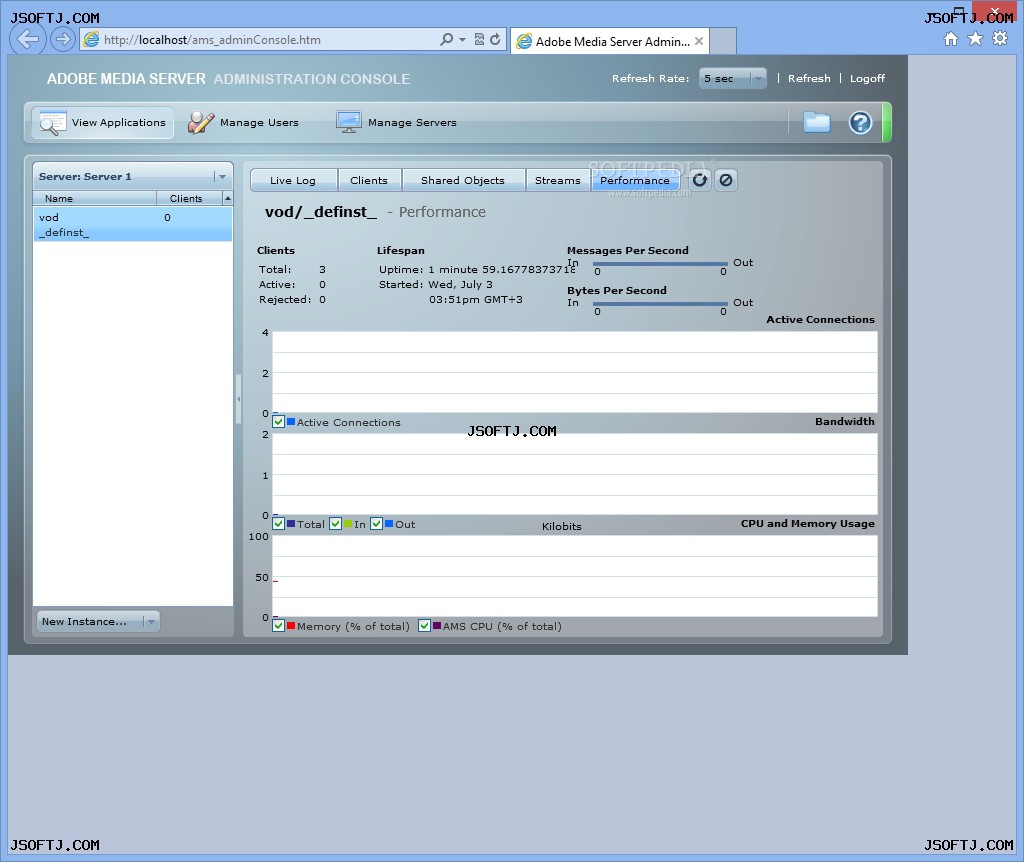Open the Favorites star icon

click(x=975, y=39)
